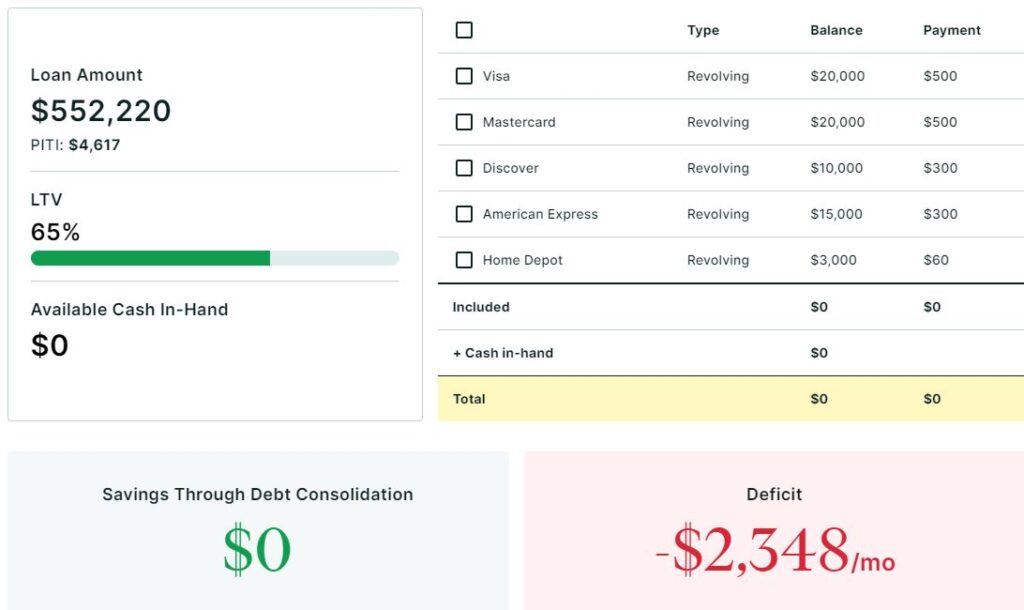
Task: Tick the Visa debt checkbox
Action: pyautogui.click(x=464, y=76)
